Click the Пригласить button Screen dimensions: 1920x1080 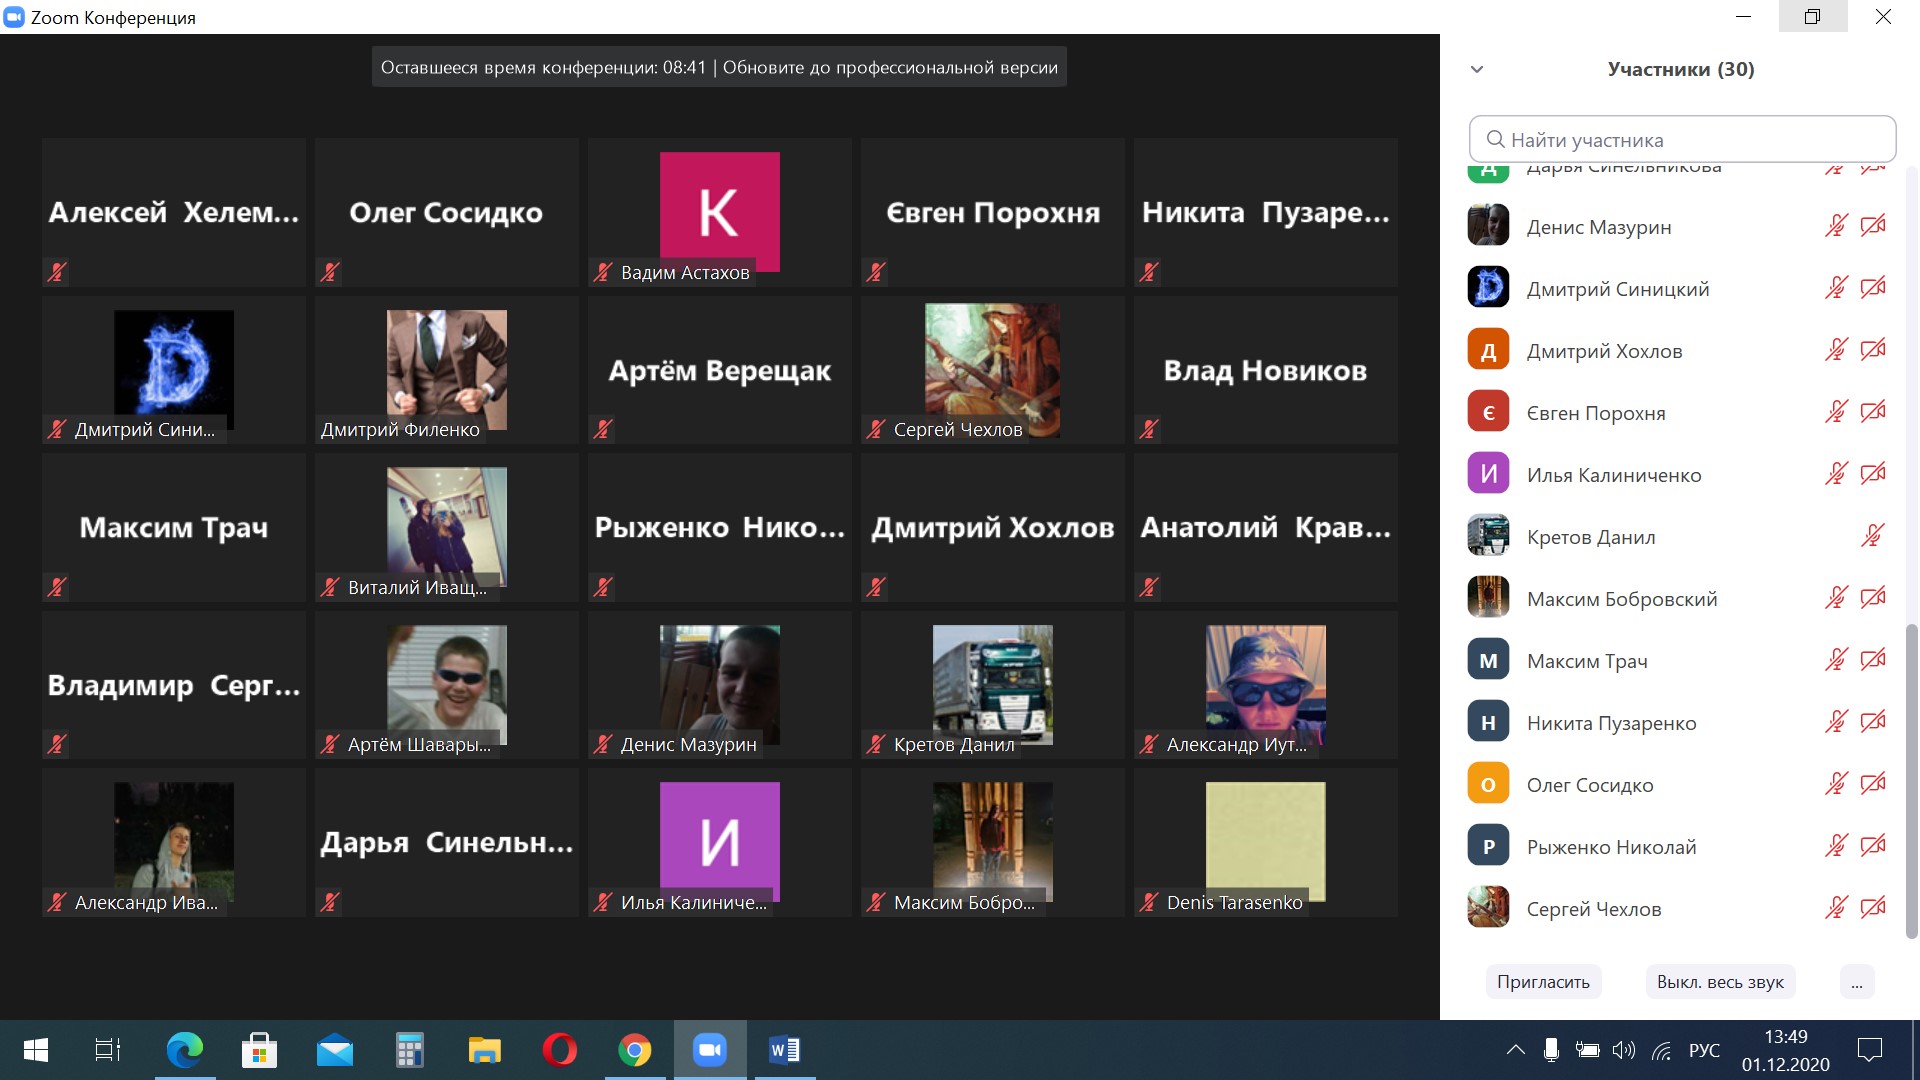pos(1543,982)
